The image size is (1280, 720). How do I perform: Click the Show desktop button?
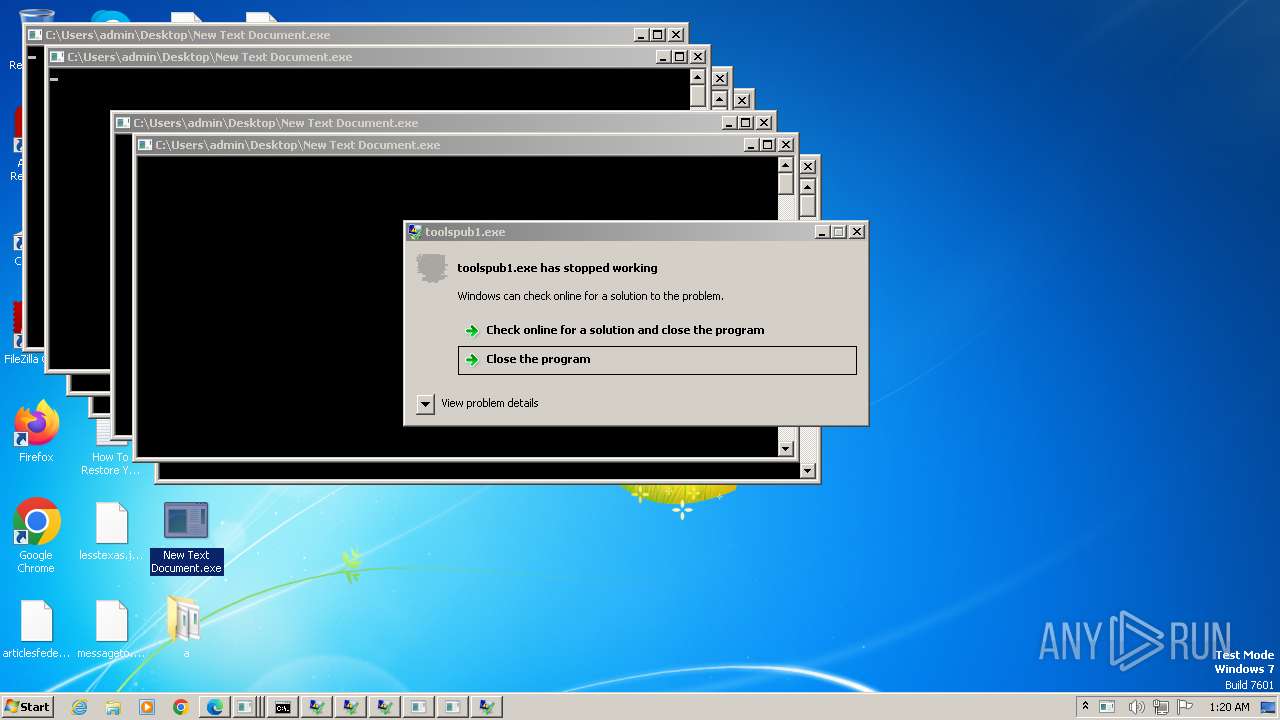tap(1268, 707)
